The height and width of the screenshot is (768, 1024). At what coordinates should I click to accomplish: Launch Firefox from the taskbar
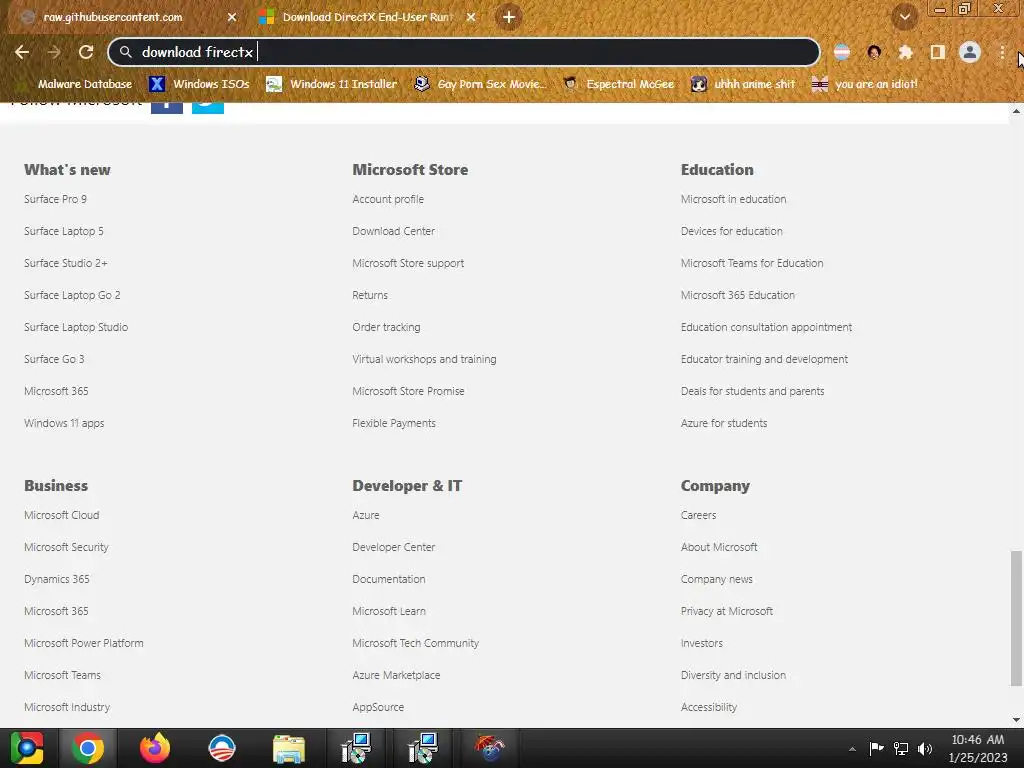click(155, 748)
